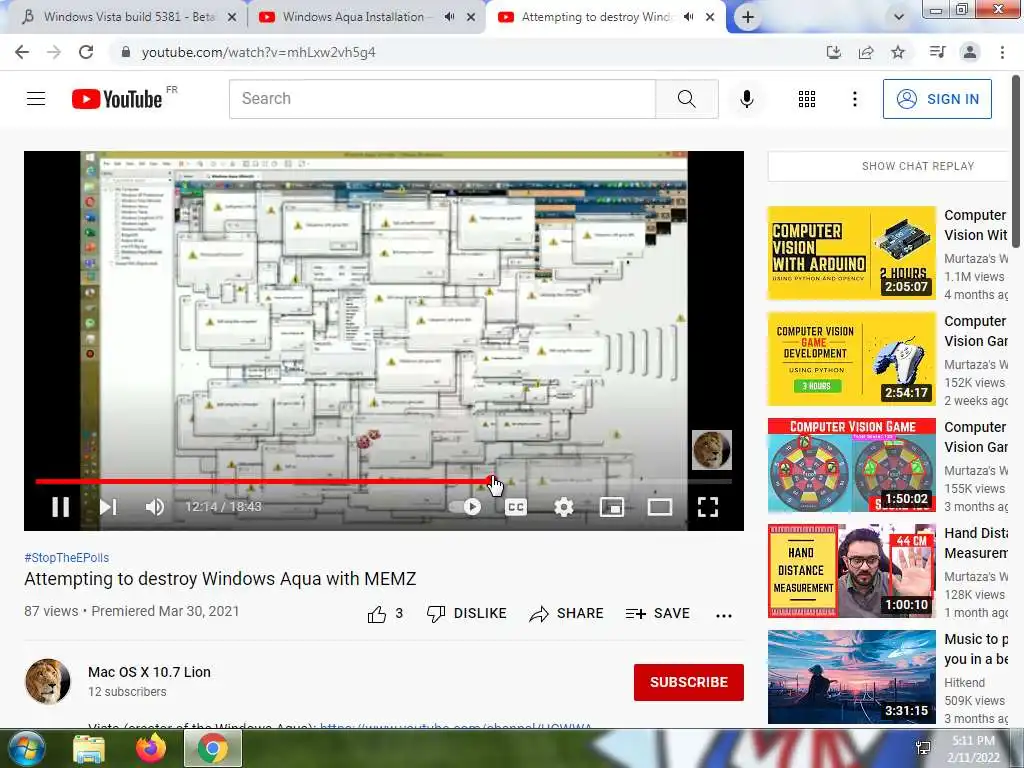The height and width of the screenshot is (768, 1024).
Task: Turn on closed captions (CC)
Action: click(516, 507)
